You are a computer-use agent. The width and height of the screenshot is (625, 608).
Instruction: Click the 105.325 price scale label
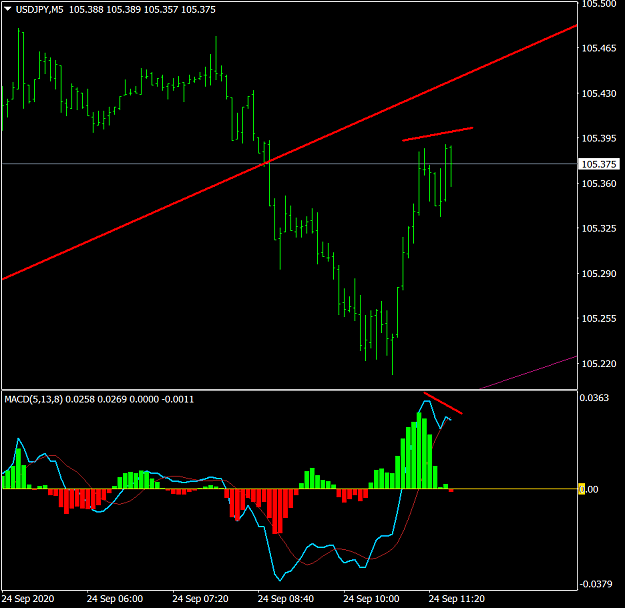click(599, 228)
